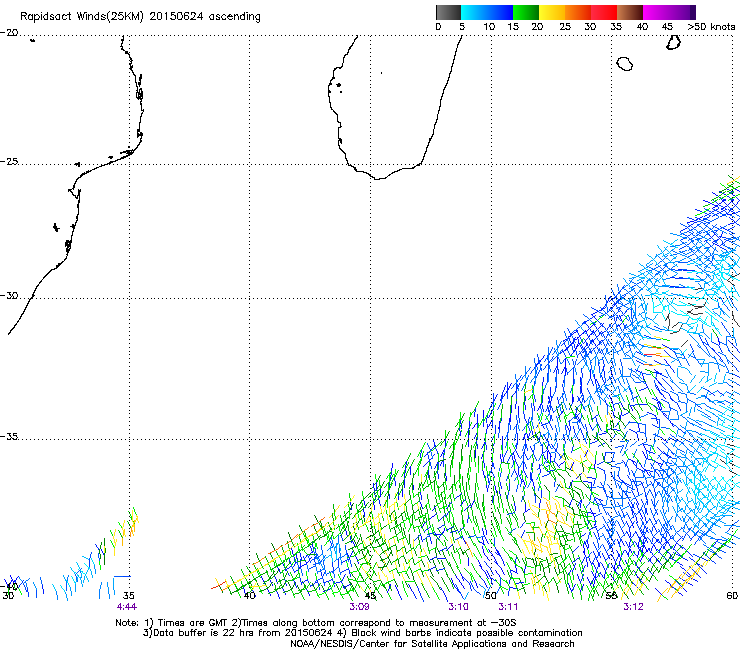Image resolution: width=740 pixels, height=650 pixels.
Task: Select the green 15-20 knots legend swatch
Action: [526, 12]
